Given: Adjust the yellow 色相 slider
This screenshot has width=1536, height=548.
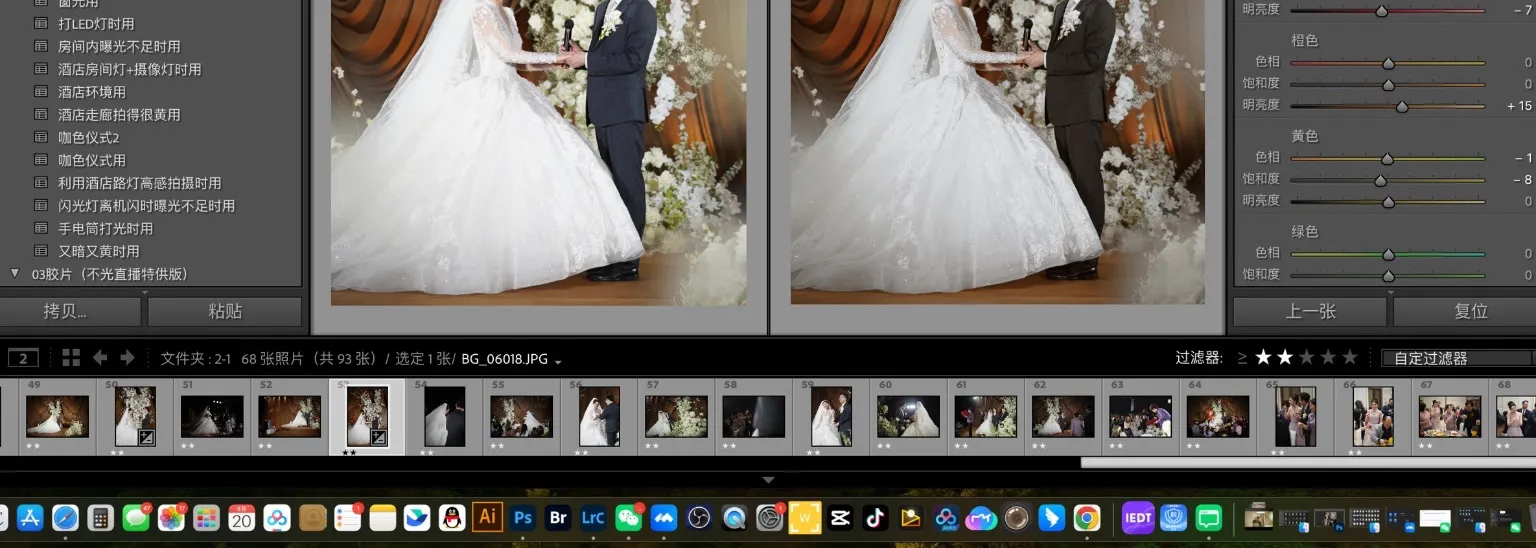Looking at the screenshot, I should click(x=1388, y=158).
